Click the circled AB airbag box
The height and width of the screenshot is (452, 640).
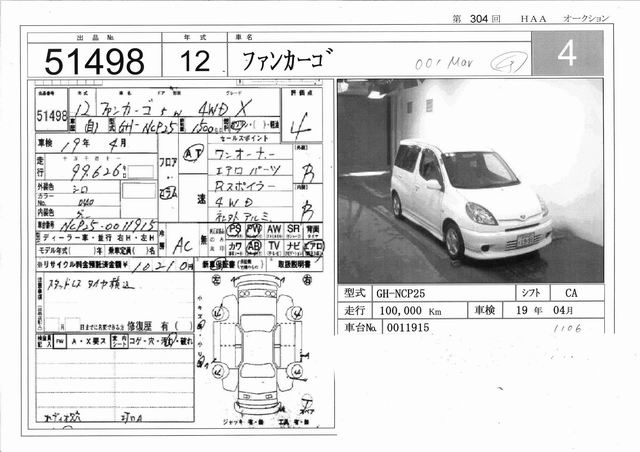(253, 247)
